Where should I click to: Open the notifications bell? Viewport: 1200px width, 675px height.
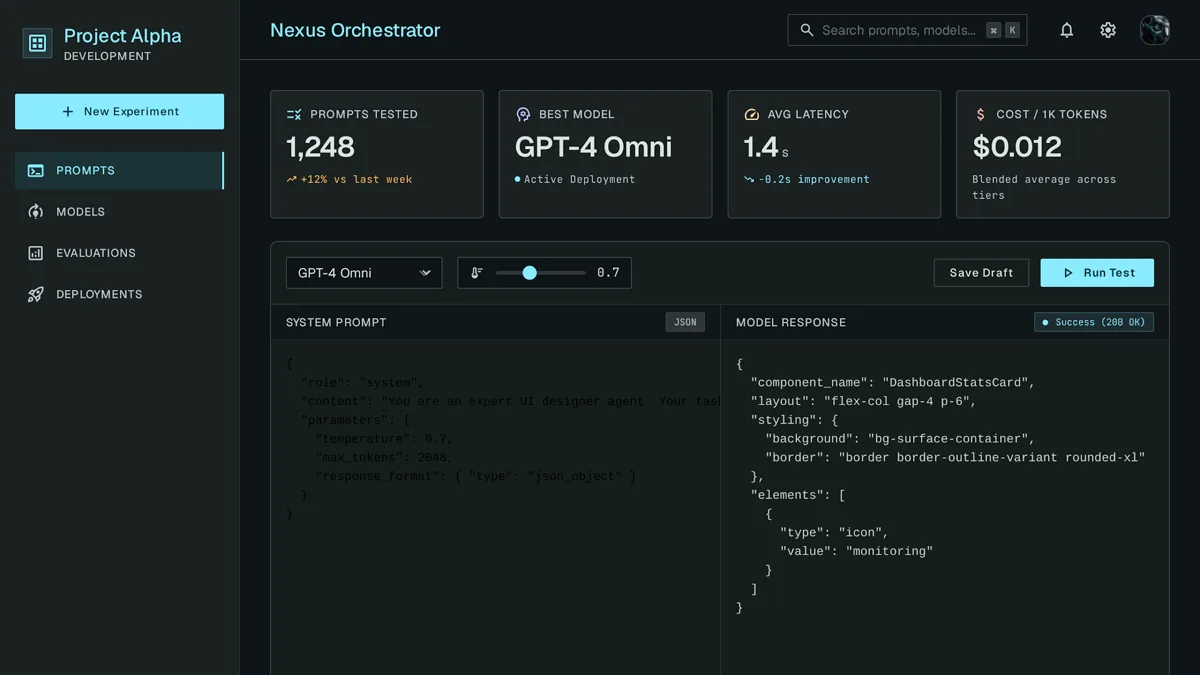click(x=1067, y=30)
